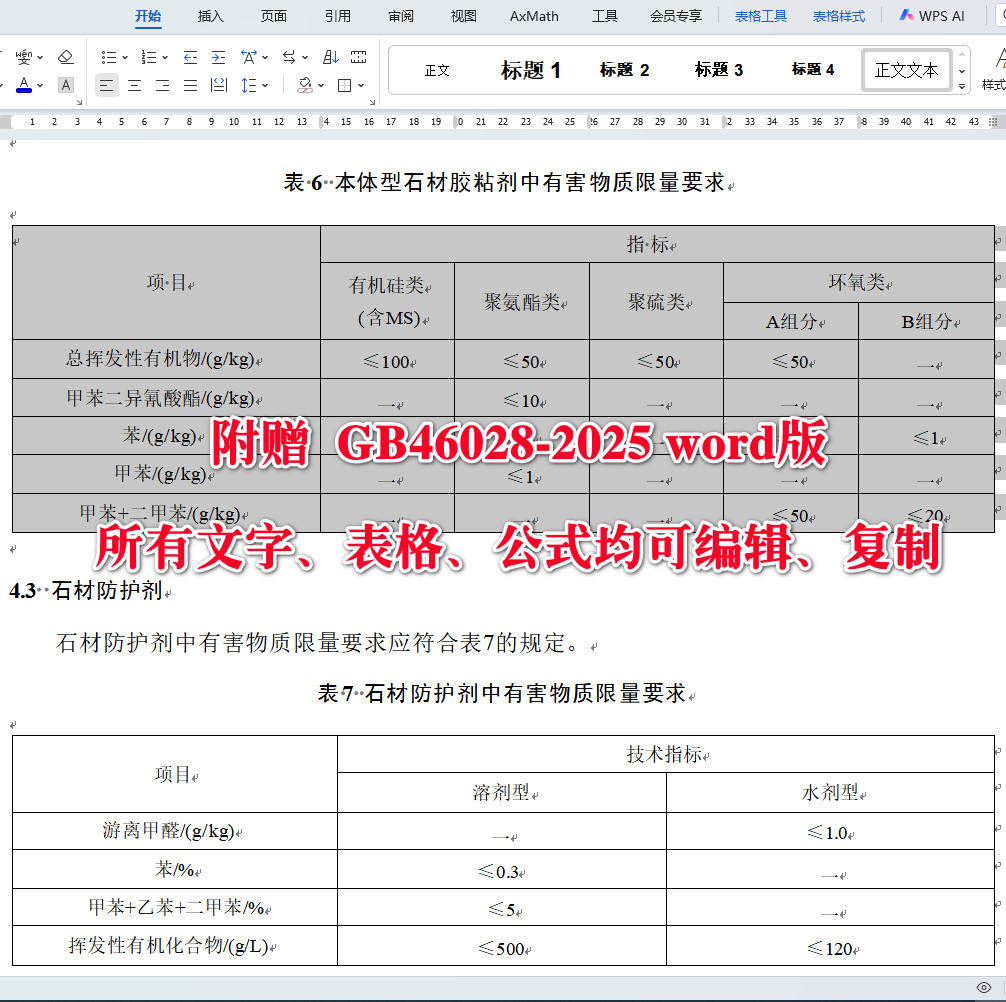The image size is (1006, 1002).
Task: Open the 表格样式 tab
Action: [839, 16]
